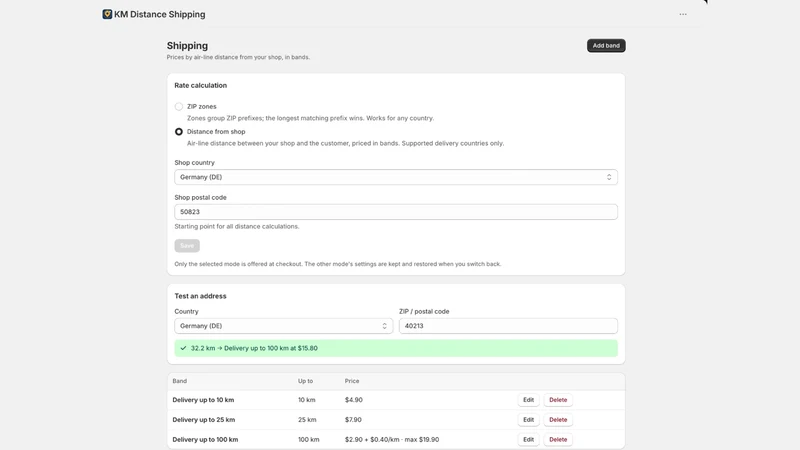Open the three-dot more options menu
Viewport: 800px width, 450px height.
[683, 14]
